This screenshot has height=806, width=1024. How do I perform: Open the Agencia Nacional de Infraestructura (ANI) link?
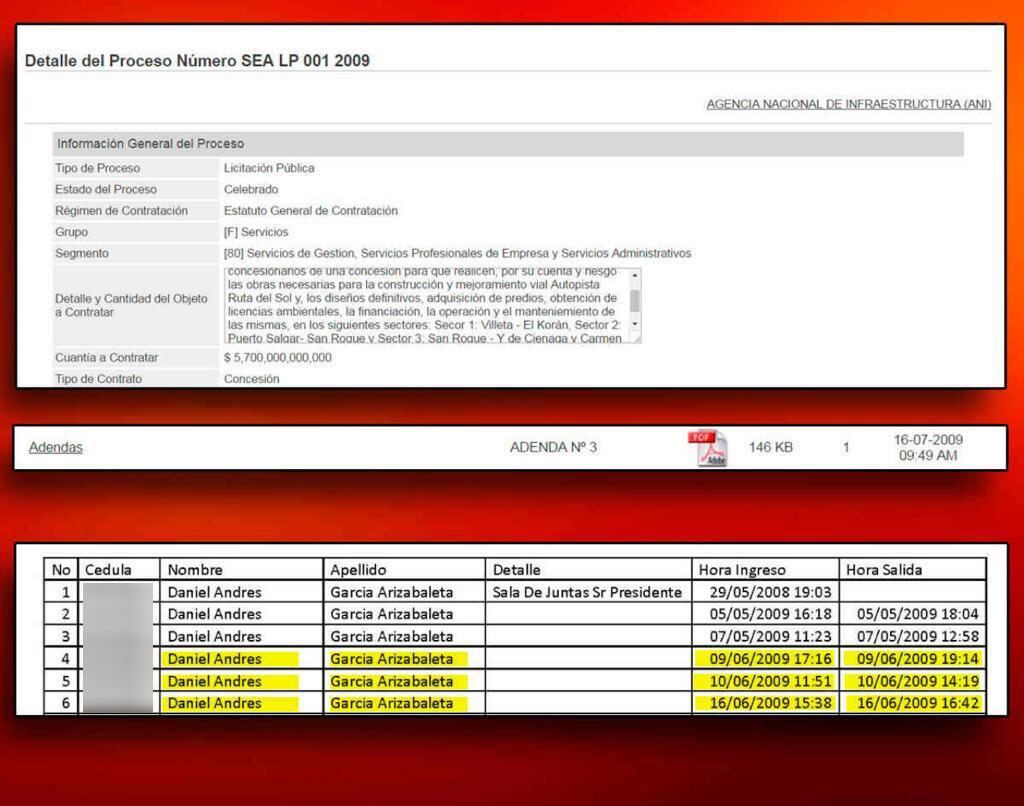(x=848, y=104)
